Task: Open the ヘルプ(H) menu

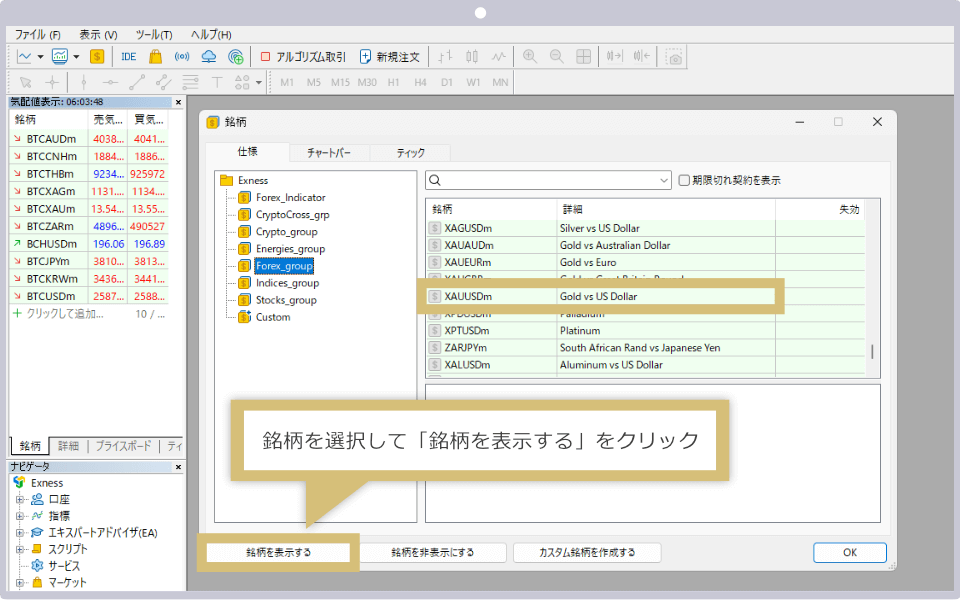Action: 211,35
